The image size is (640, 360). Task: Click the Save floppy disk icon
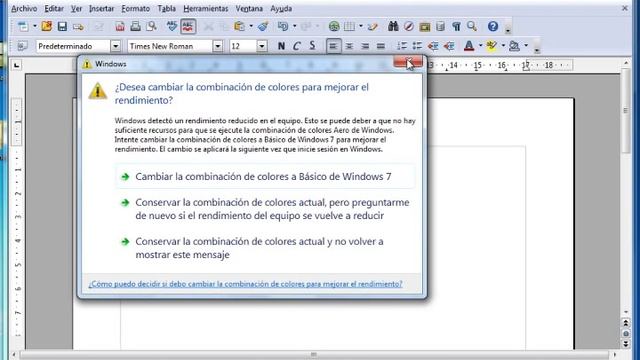coord(62,27)
